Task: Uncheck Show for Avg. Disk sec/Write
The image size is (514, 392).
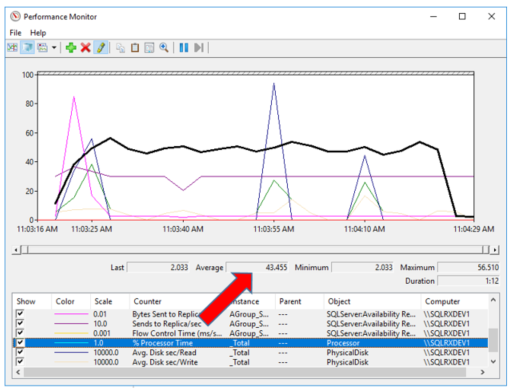Action: [20, 361]
